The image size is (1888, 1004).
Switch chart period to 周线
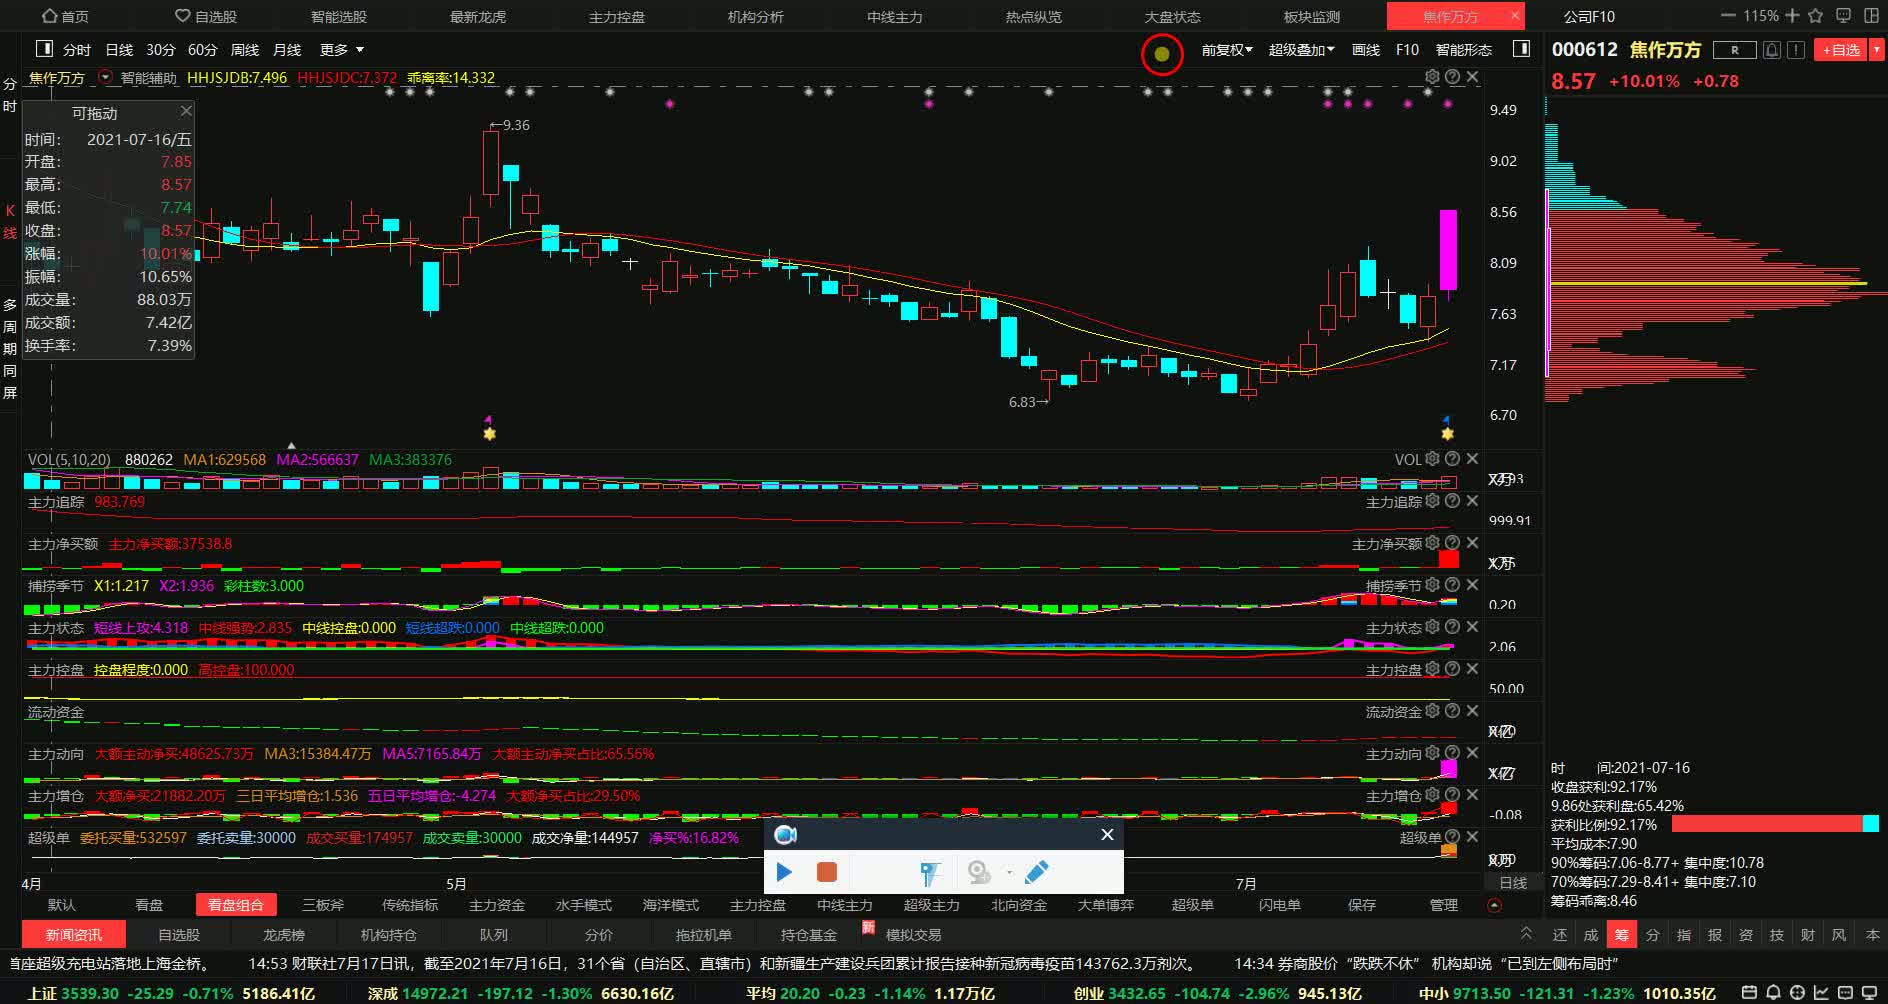[x=244, y=50]
